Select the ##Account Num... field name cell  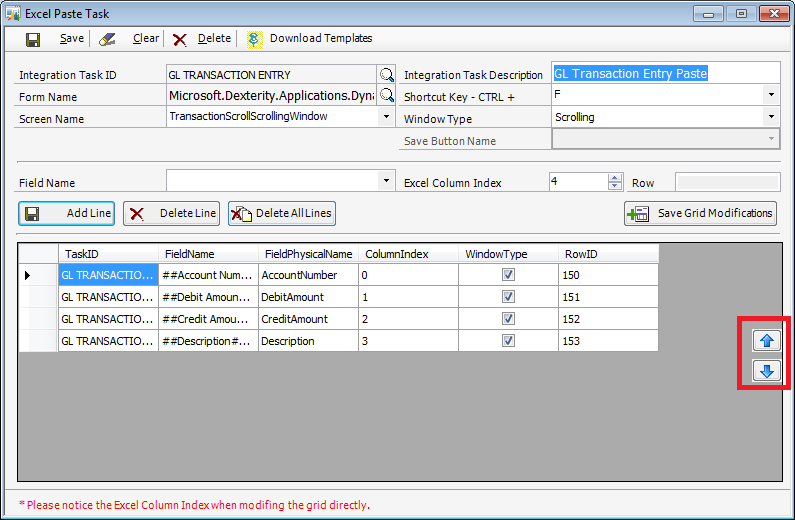pos(208,275)
